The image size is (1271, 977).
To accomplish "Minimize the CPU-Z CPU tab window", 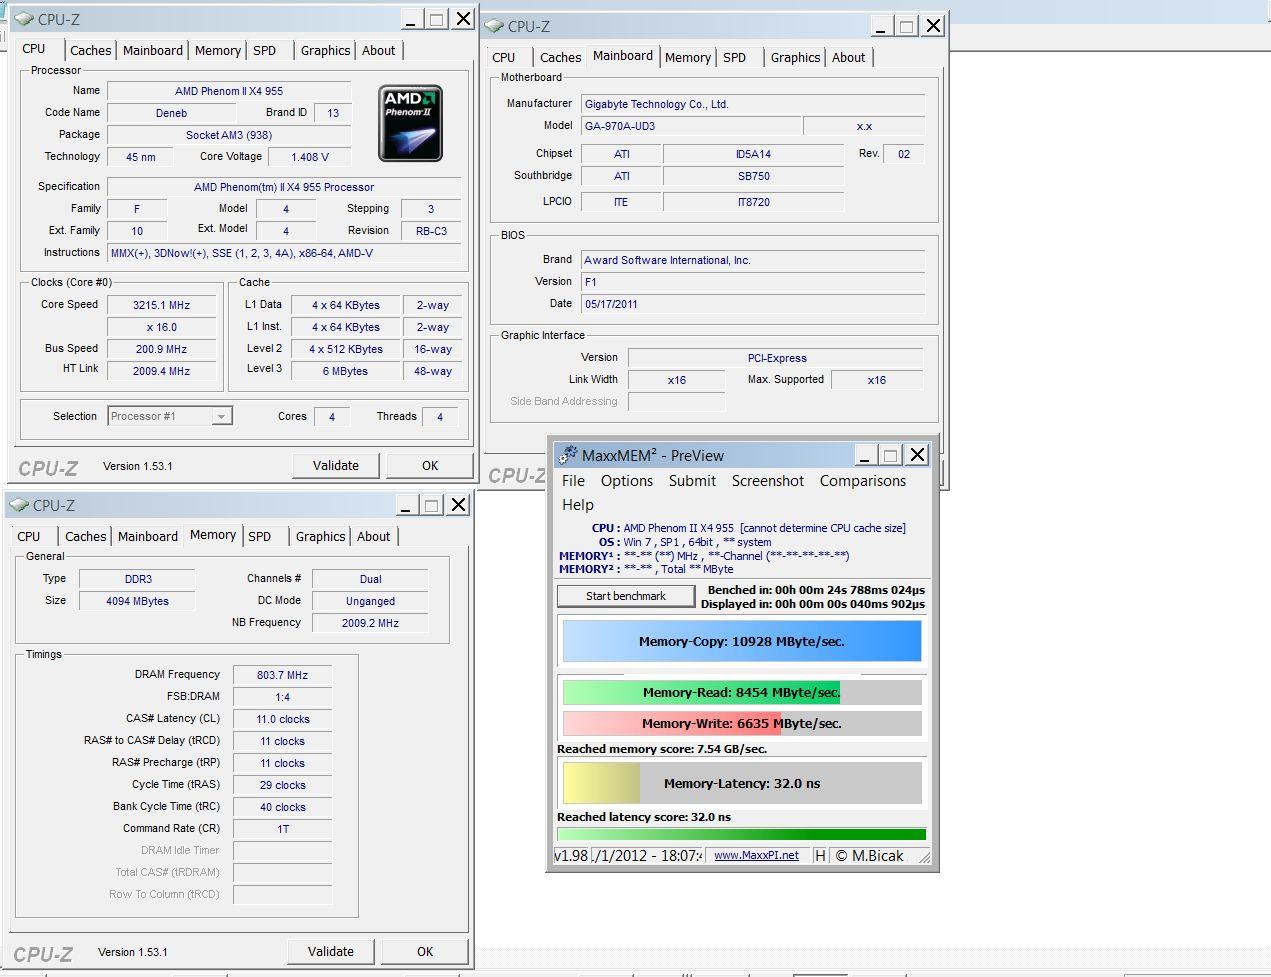I will click(x=411, y=19).
